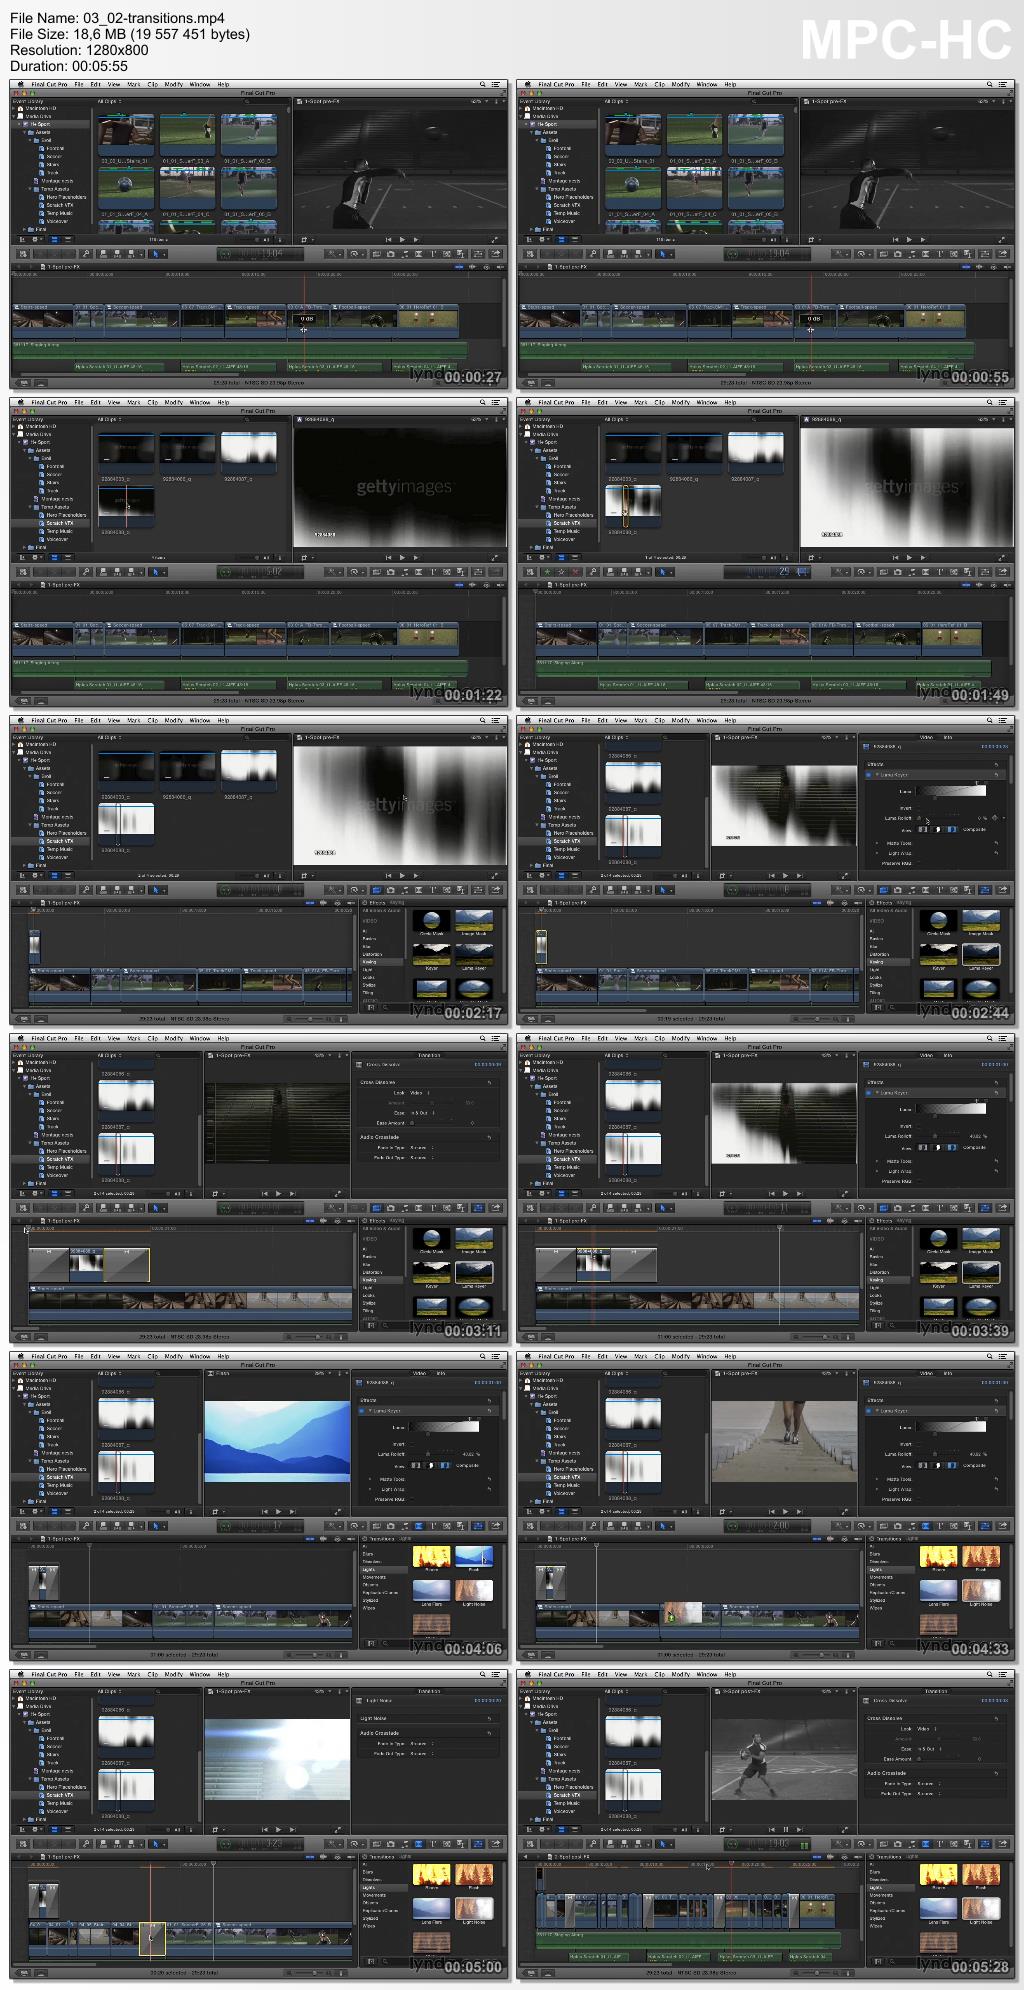Click Import Media icon in 00:00:27 frame
1024x1990 pixels.
[23, 254]
